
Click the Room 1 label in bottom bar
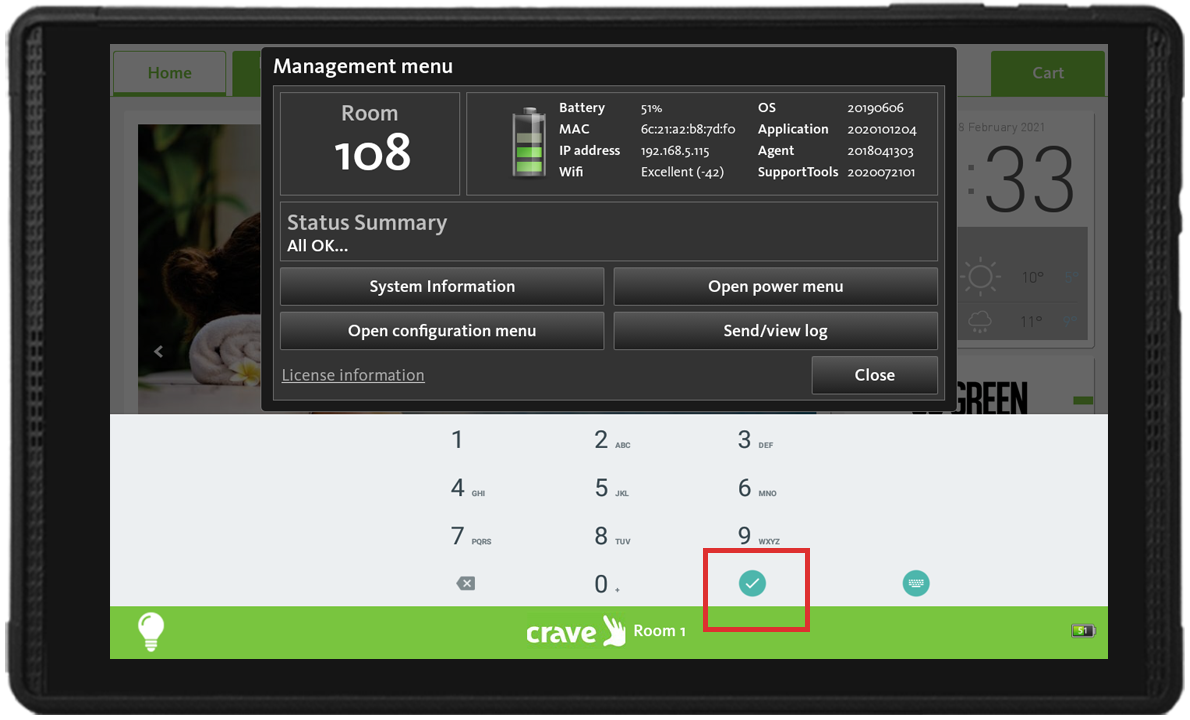point(659,631)
